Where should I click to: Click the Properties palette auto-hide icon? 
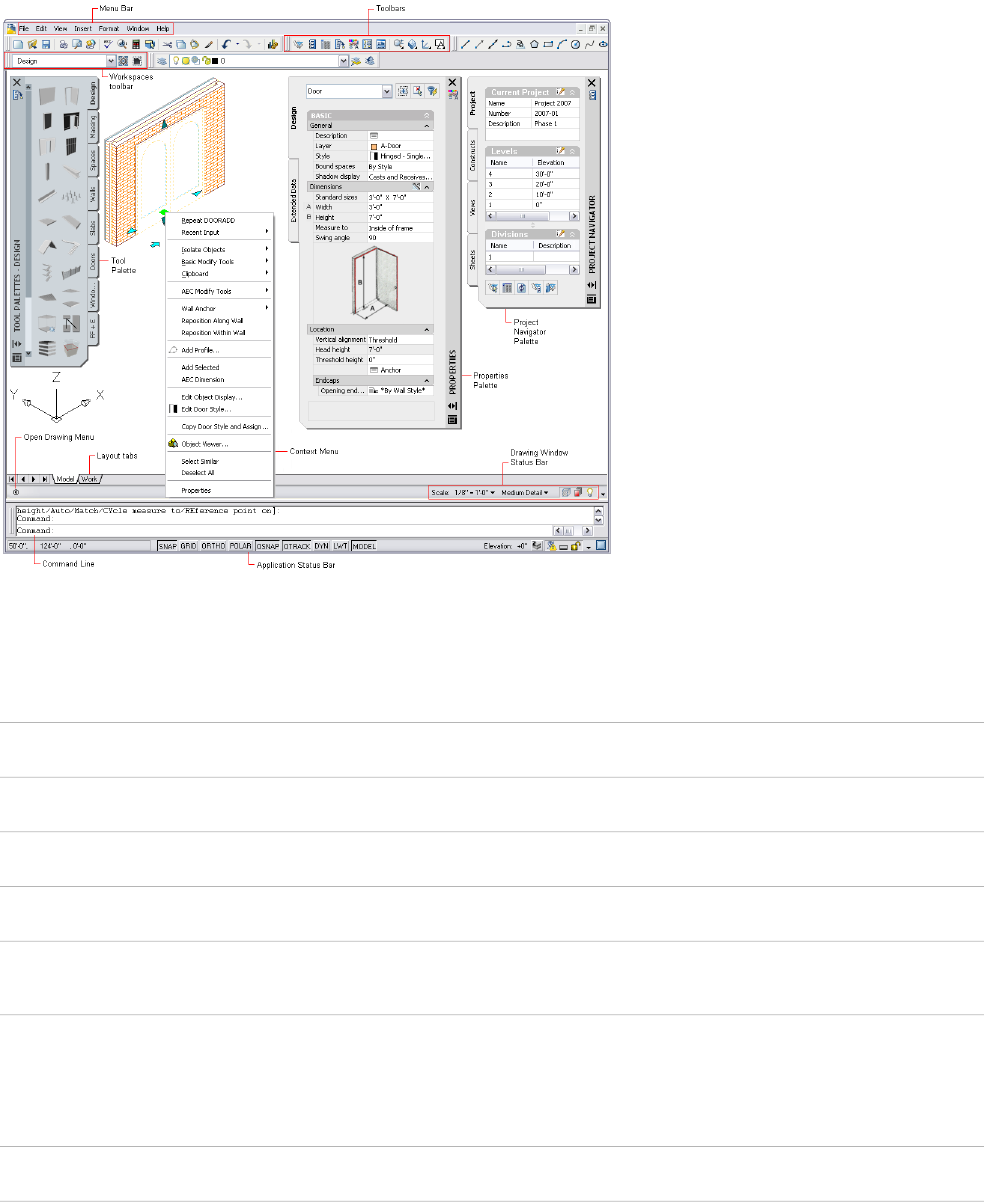click(x=452, y=406)
